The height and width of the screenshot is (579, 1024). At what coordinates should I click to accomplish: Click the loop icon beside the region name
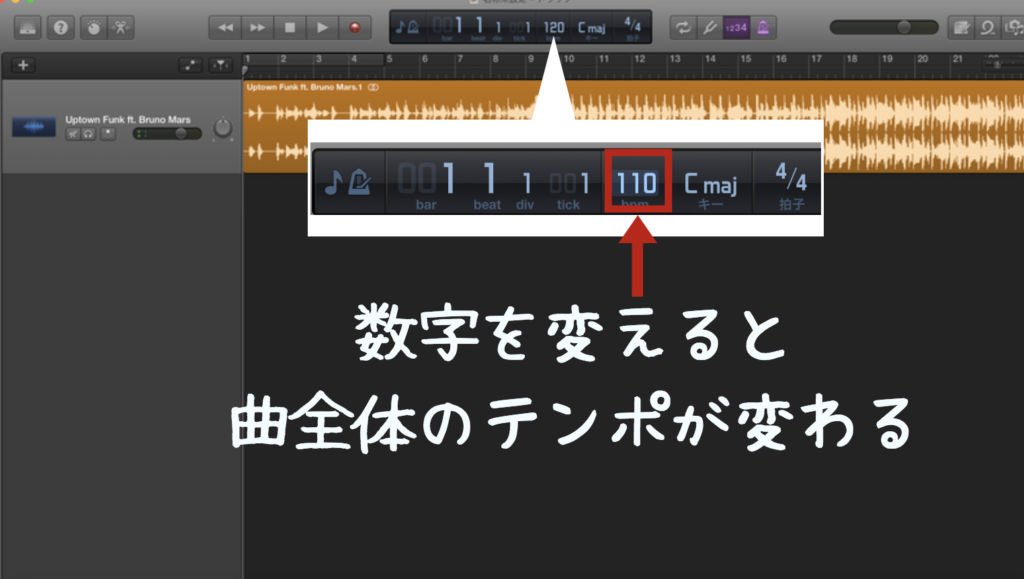pos(373,87)
